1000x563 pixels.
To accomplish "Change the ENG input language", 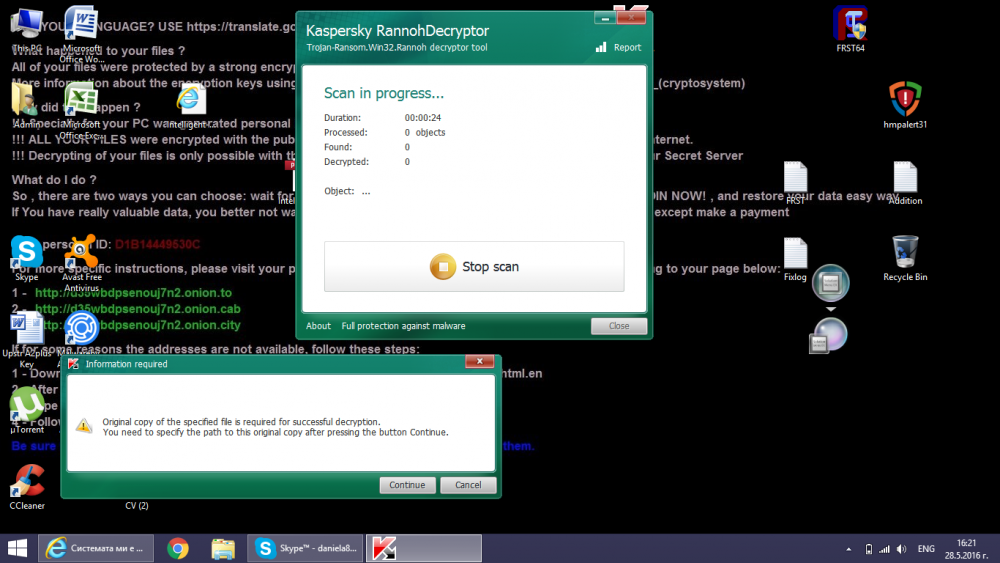I will click(926, 549).
